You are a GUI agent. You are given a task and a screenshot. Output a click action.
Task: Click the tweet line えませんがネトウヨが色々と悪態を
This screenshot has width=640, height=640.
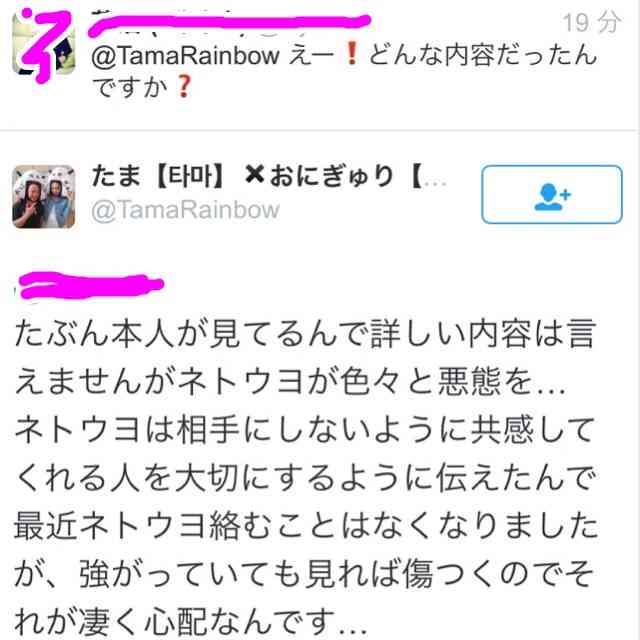pos(290,382)
